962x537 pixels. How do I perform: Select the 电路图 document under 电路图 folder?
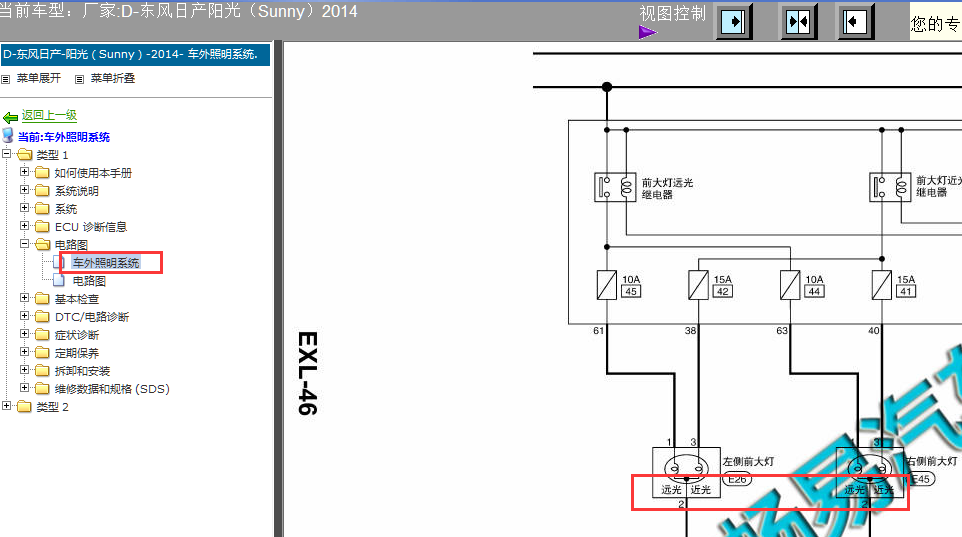pos(89,281)
